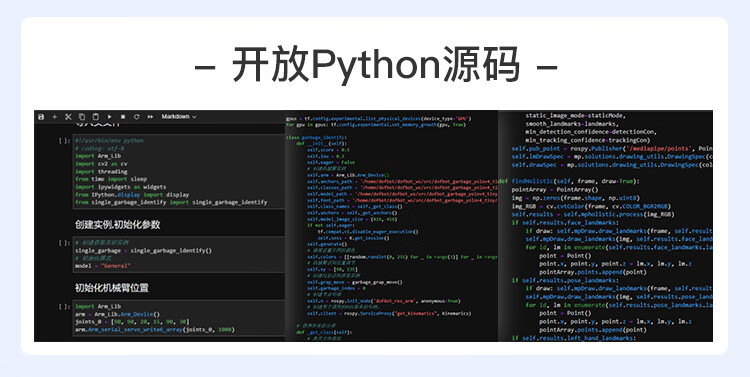
Task: Click 'img = np.zeros(frame.shape, np.uint8)' line
Action: point(575,198)
